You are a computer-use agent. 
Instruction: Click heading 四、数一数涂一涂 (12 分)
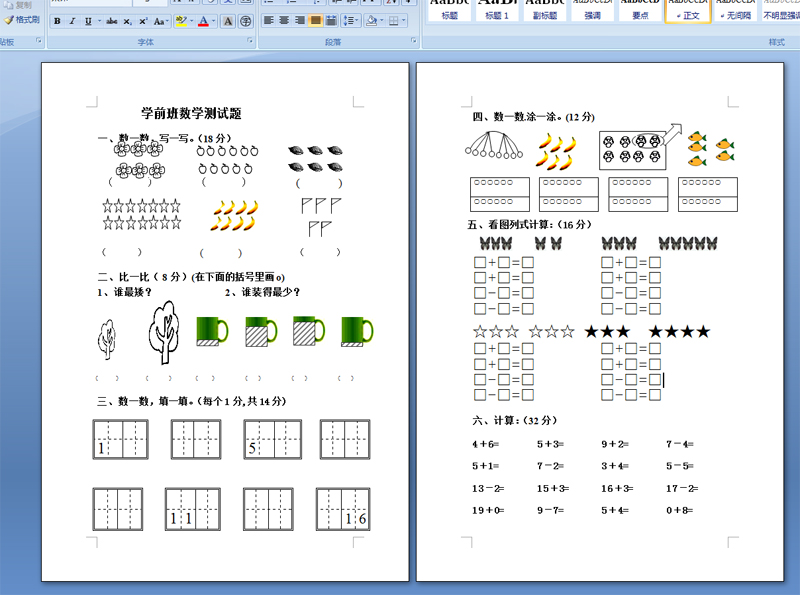[x=533, y=117]
